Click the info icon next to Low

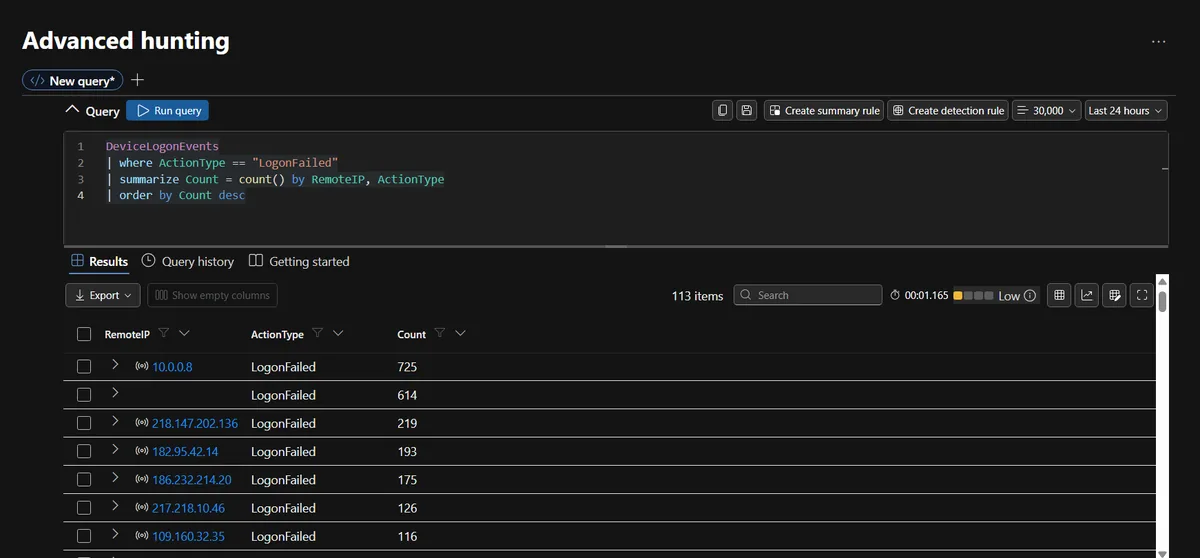(x=1030, y=296)
